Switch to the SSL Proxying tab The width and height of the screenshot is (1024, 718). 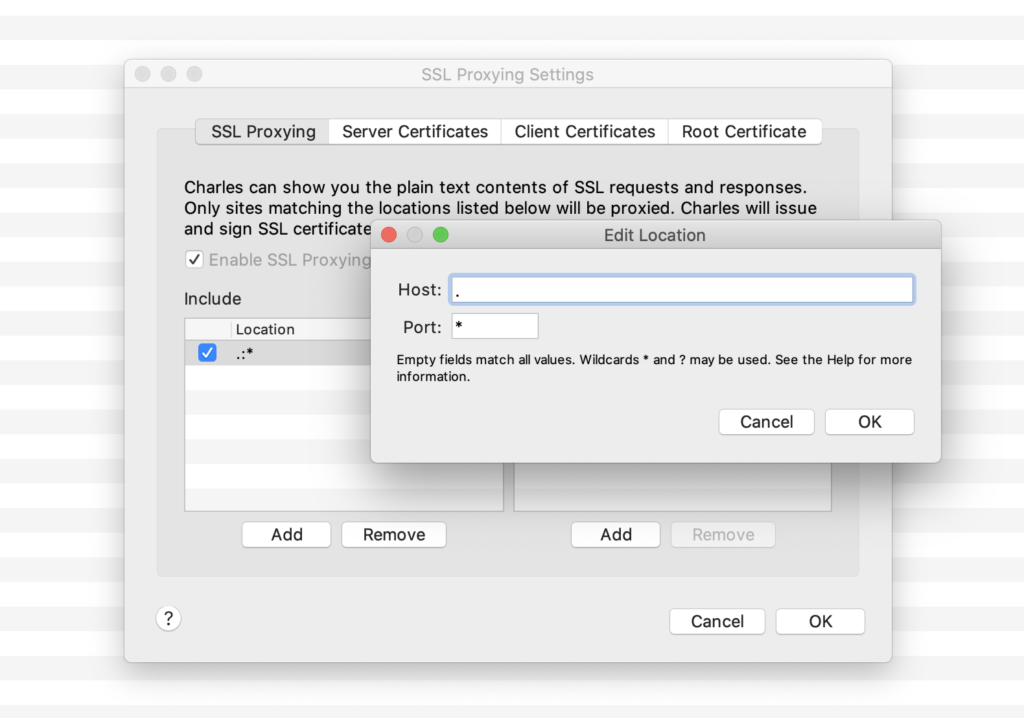[x=263, y=132]
